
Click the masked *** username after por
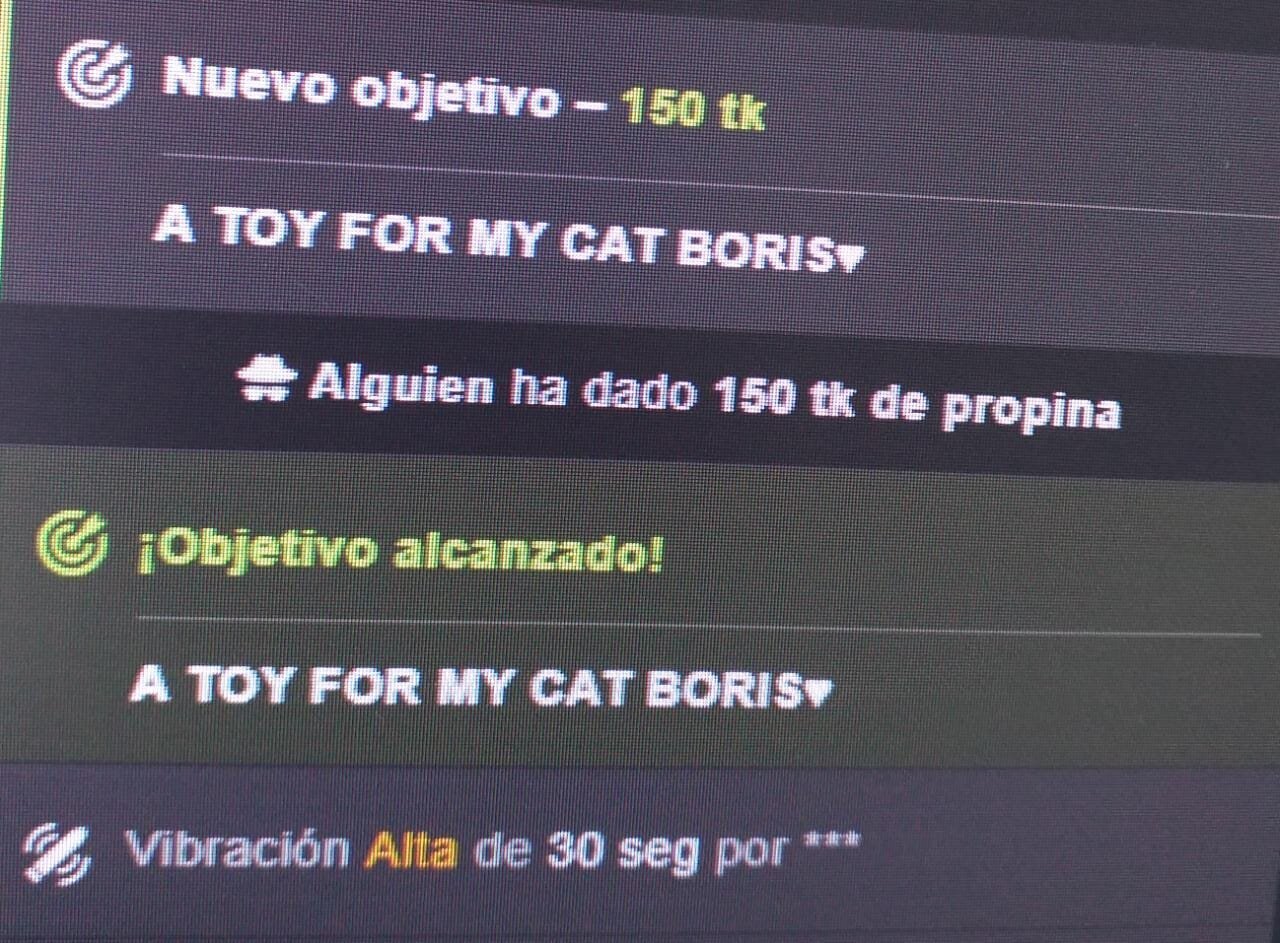[x=830, y=845]
